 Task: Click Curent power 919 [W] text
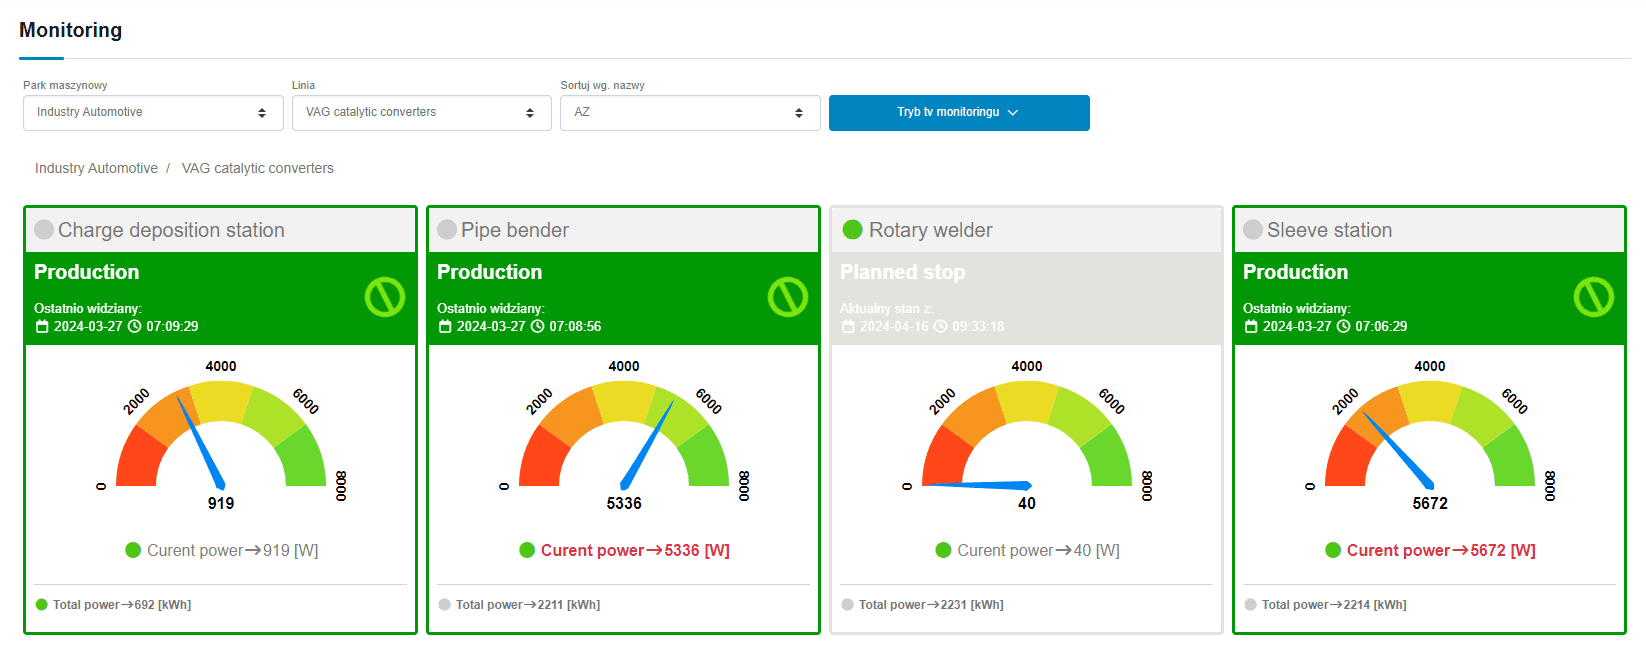click(232, 550)
